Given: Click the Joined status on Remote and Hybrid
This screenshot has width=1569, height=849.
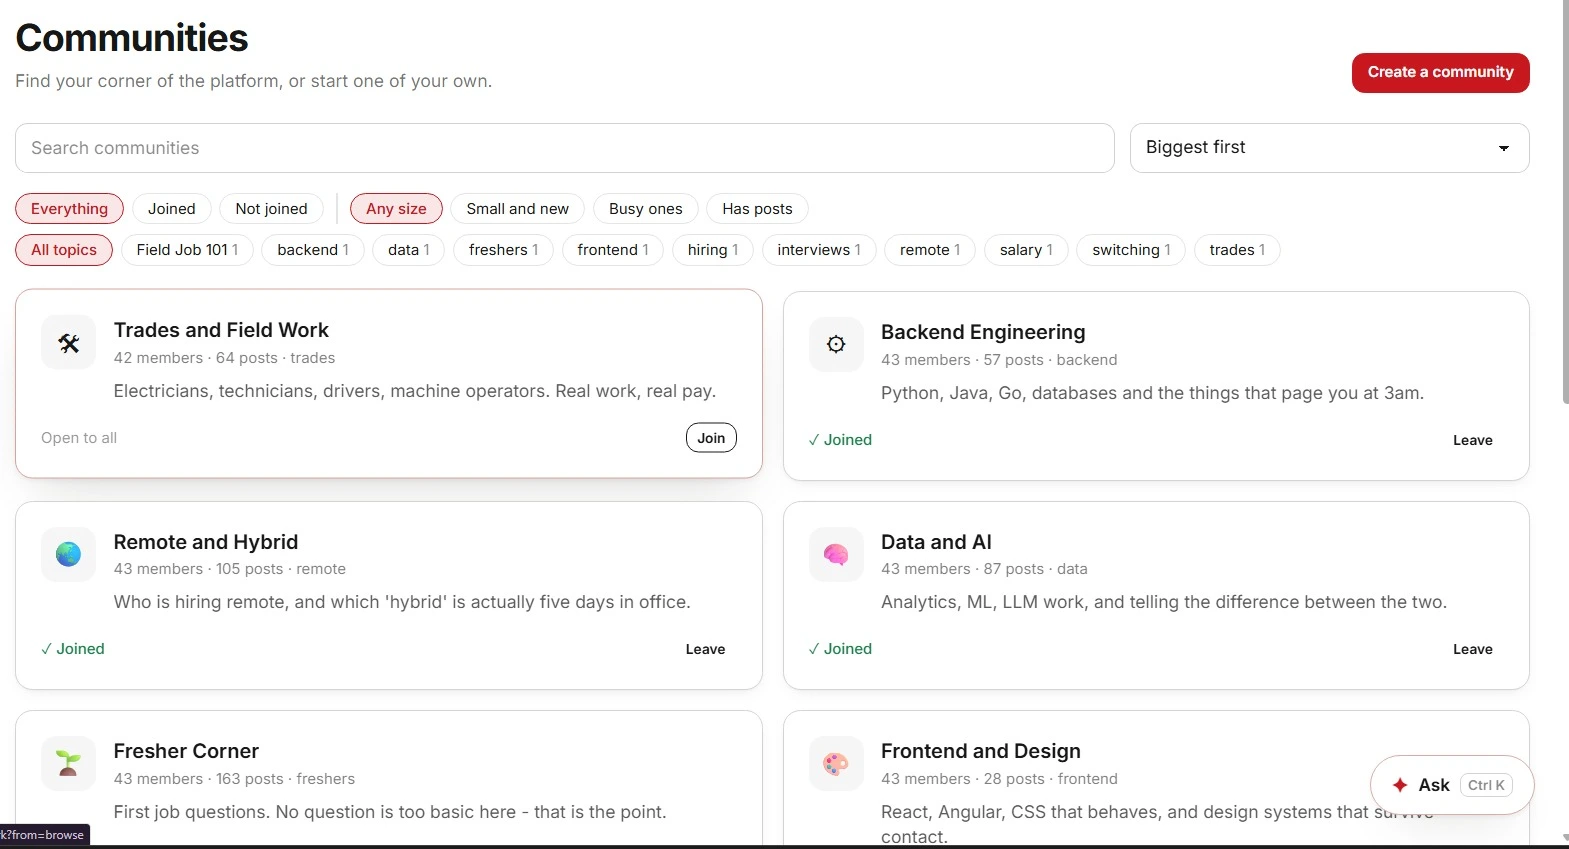Looking at the screenshot, I should 73,649.
